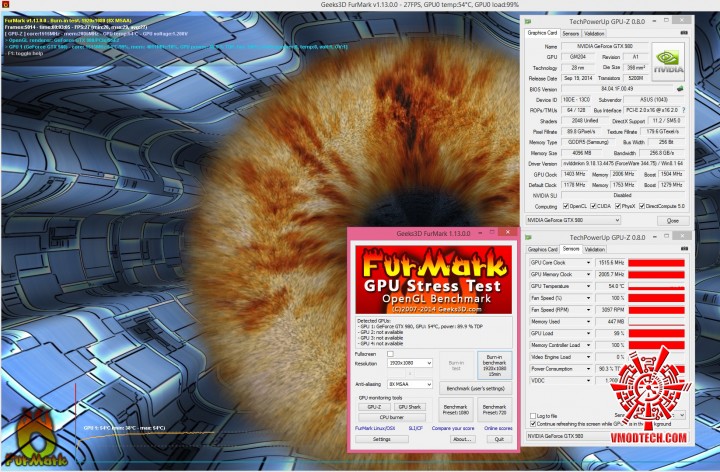This screenshot has width=720, height=472.
Task: Select Graphics Card tab in top GPU-Z window
Action: tap(542, 33)
